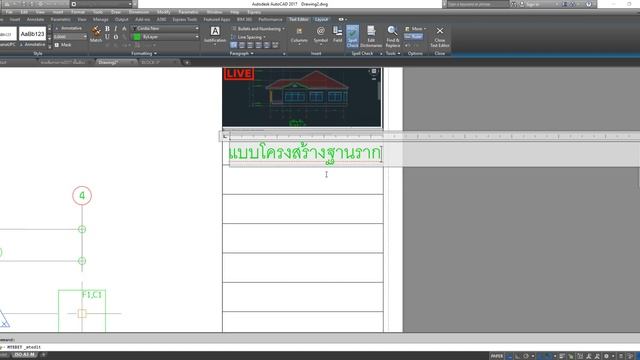640x360 pixels.
Task: Toggle the Ruler option
Action: tap(414, 36)
